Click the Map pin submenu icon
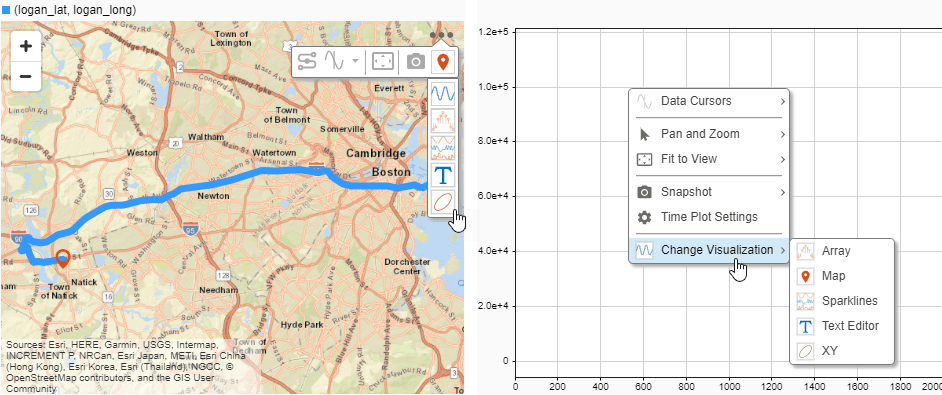 (805, 277)
